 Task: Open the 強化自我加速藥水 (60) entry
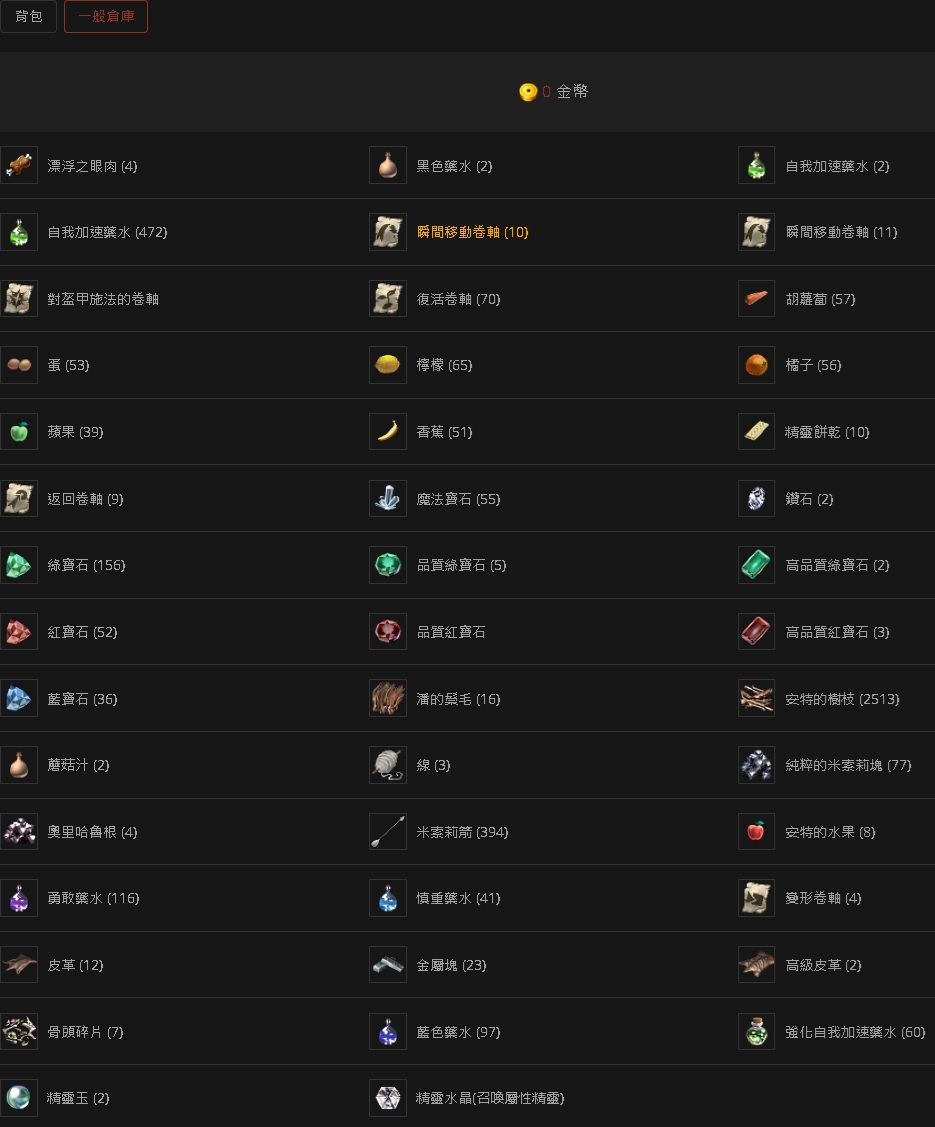pyautogui.click(x=855, y=1032)
